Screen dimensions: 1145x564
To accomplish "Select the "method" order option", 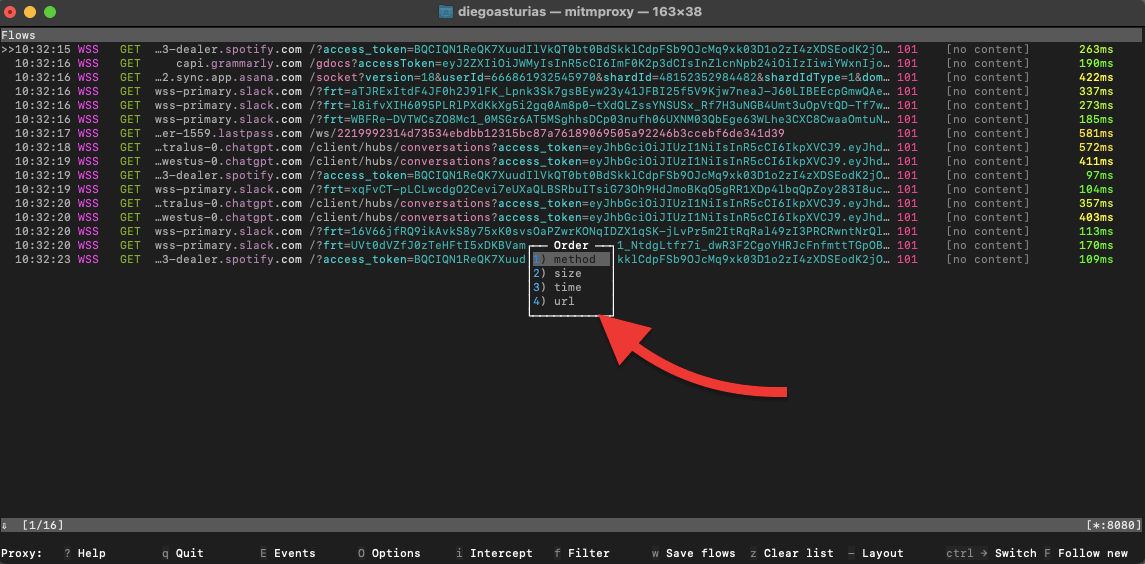I will [571, 259].
